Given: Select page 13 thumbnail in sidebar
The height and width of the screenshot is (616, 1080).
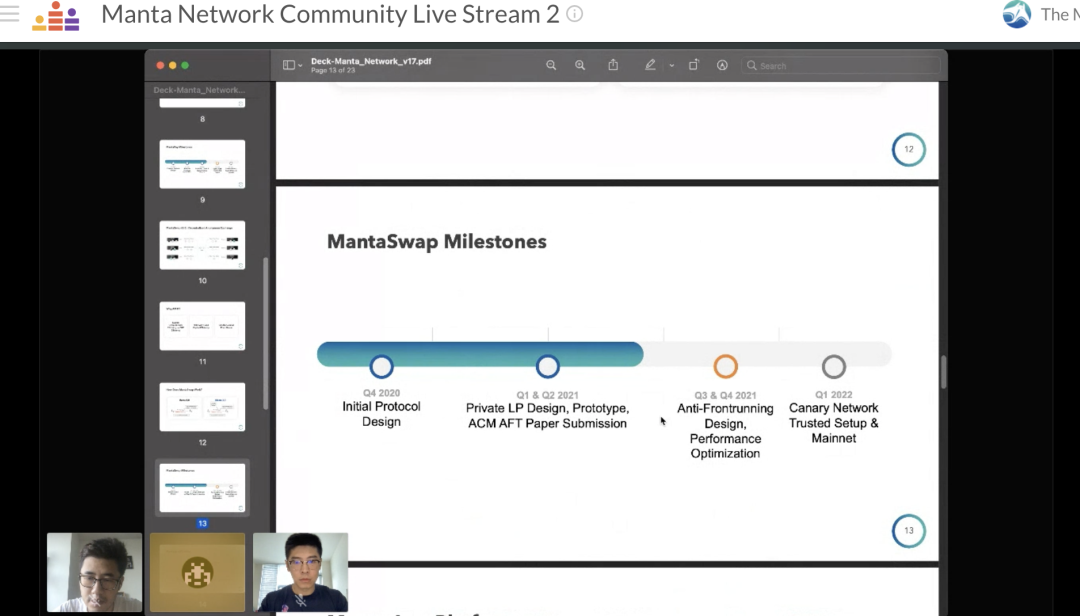Looking at the screenshot, I should [202, 488].
